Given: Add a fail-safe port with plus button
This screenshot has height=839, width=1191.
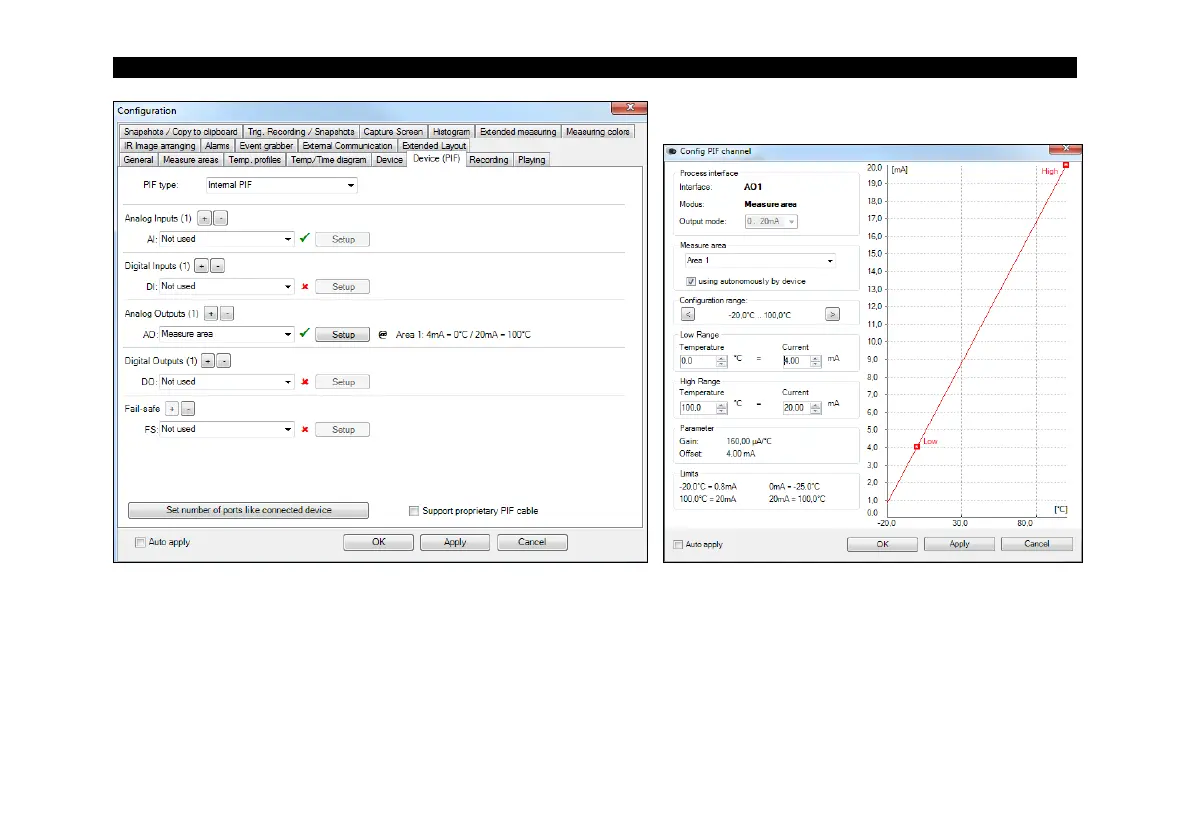Looking at the screenshot, I should [172, 409].
